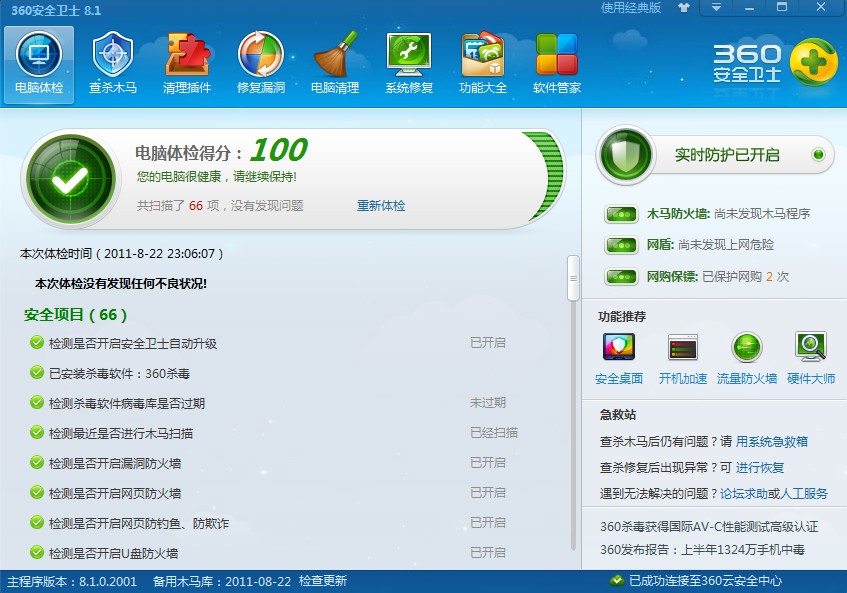Click green check beside 检测是否开启漏洞防火墙
The image size is (847, 593).
click(x=37, y=462)
